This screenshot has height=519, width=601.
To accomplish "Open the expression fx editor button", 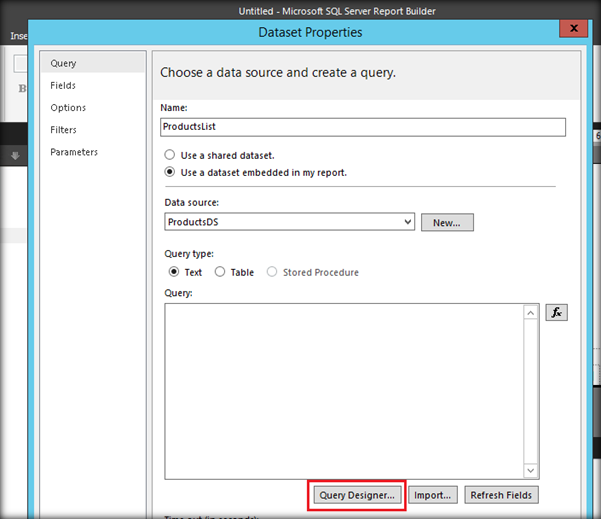I will pos(556,312).
